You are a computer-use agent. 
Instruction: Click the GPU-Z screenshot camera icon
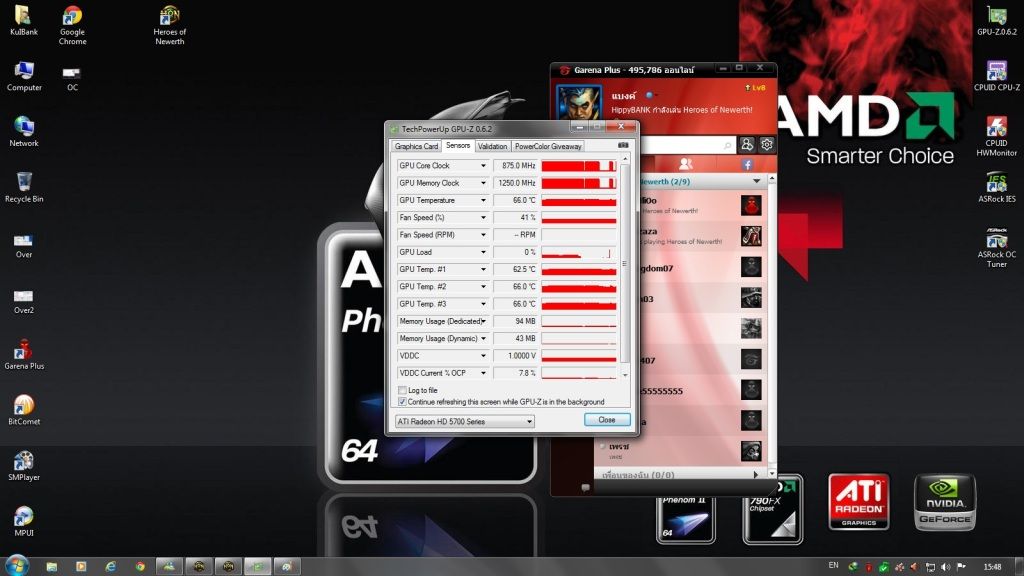(623, 146)
